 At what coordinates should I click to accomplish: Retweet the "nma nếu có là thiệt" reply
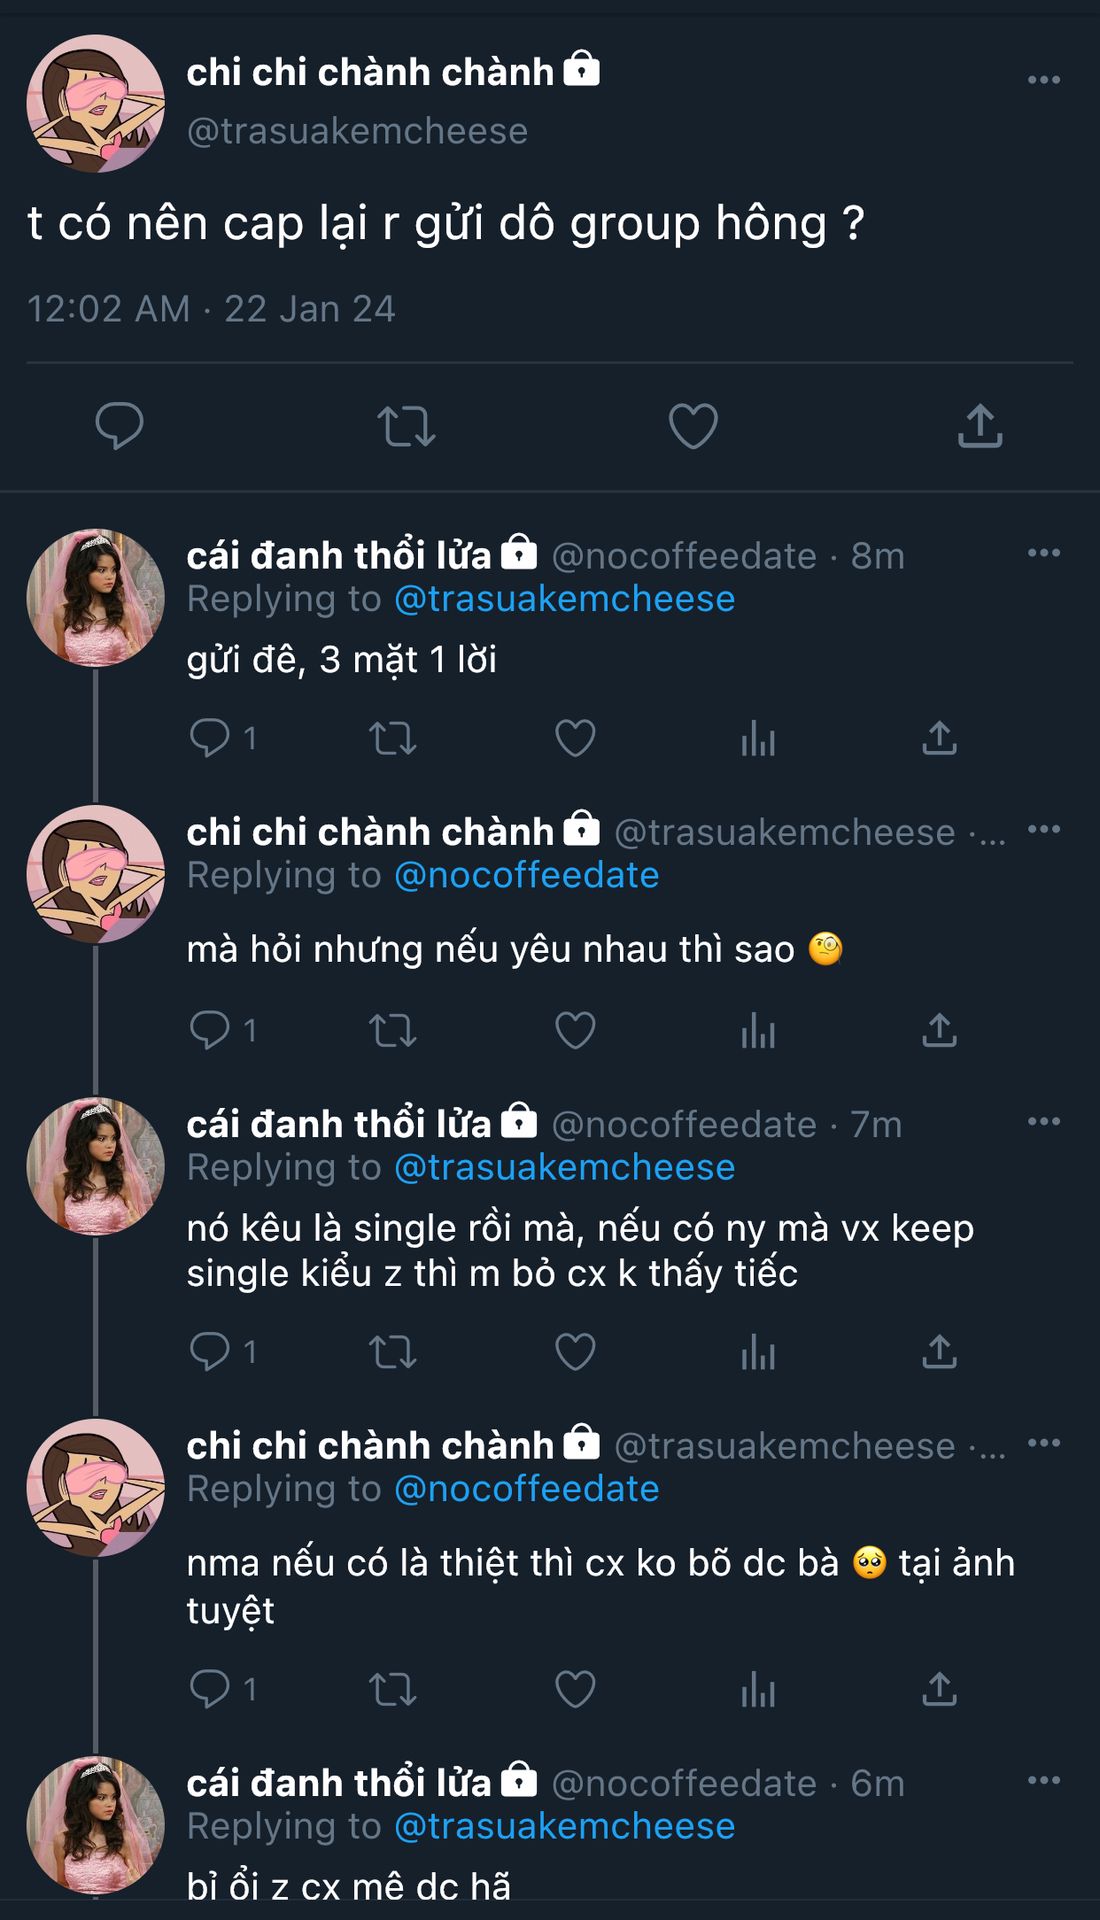(392, 1690)
